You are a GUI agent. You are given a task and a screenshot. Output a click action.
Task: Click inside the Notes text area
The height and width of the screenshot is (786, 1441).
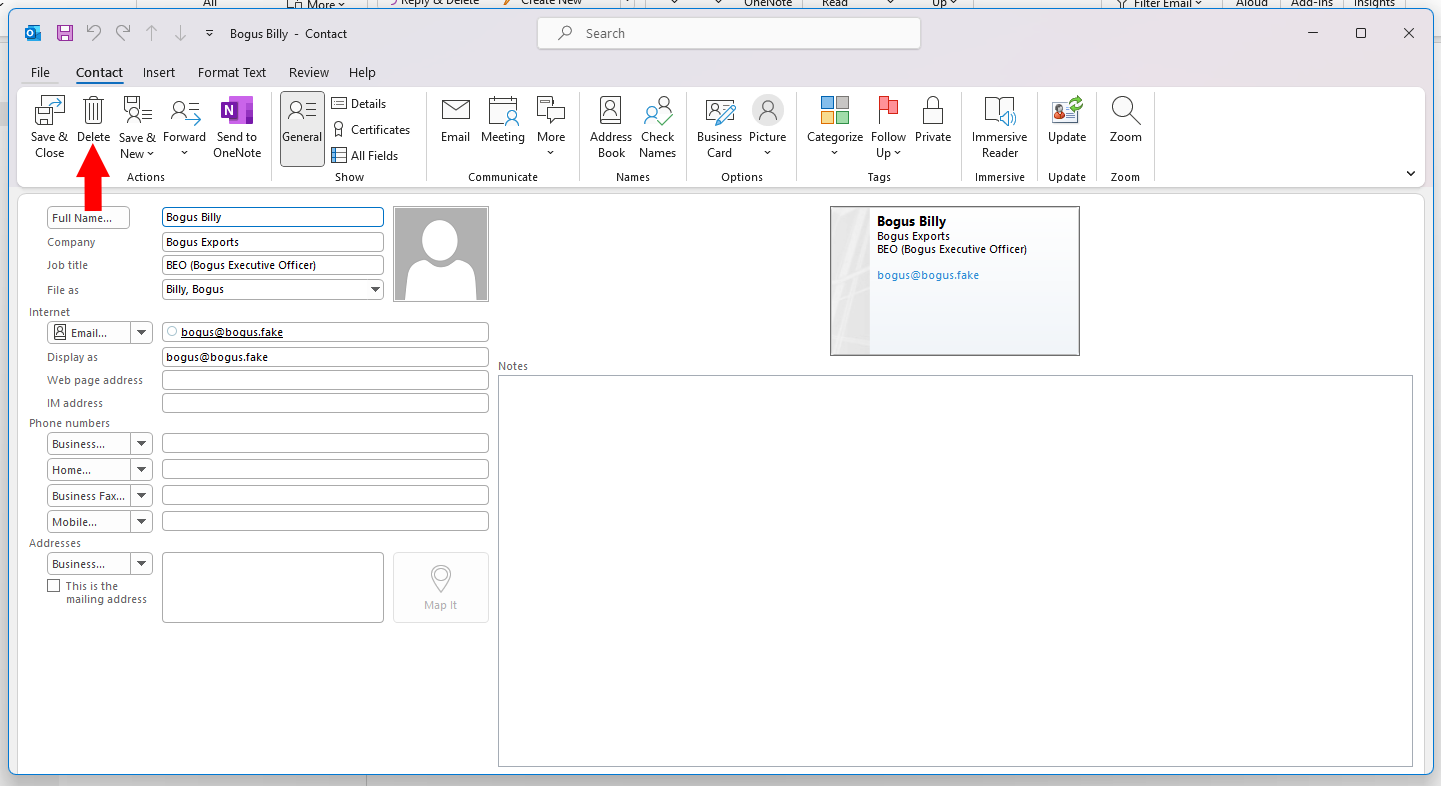(x=955, y=570)
